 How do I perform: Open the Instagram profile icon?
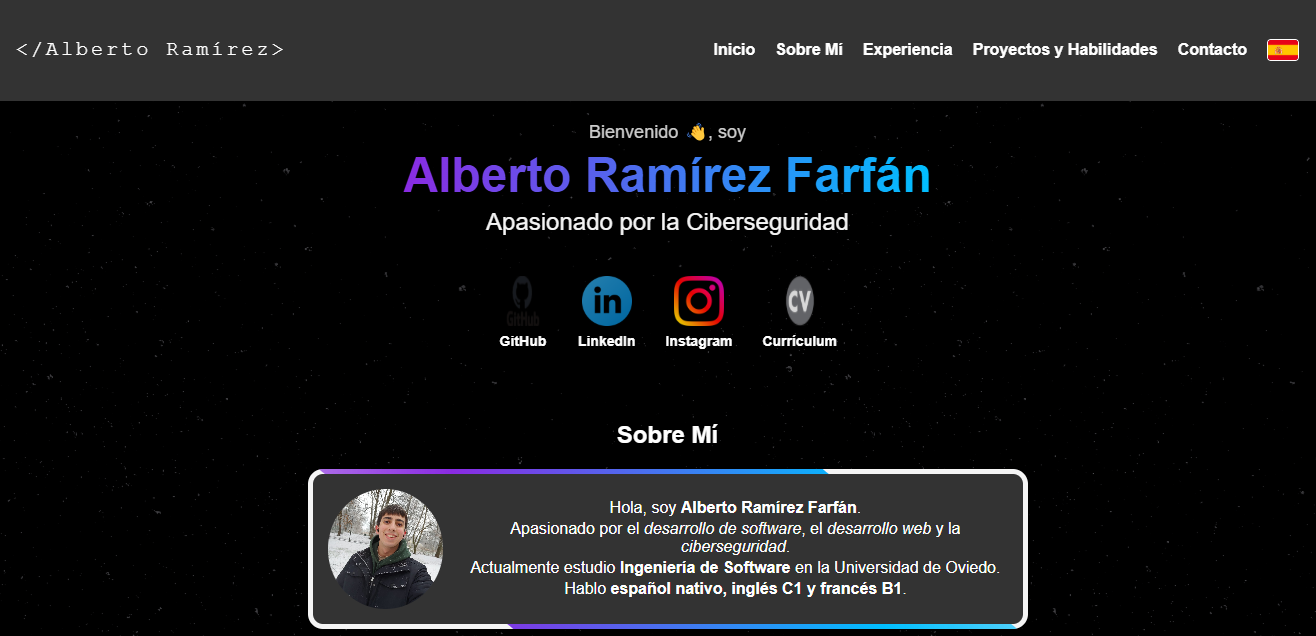click(x=699, y=300)
